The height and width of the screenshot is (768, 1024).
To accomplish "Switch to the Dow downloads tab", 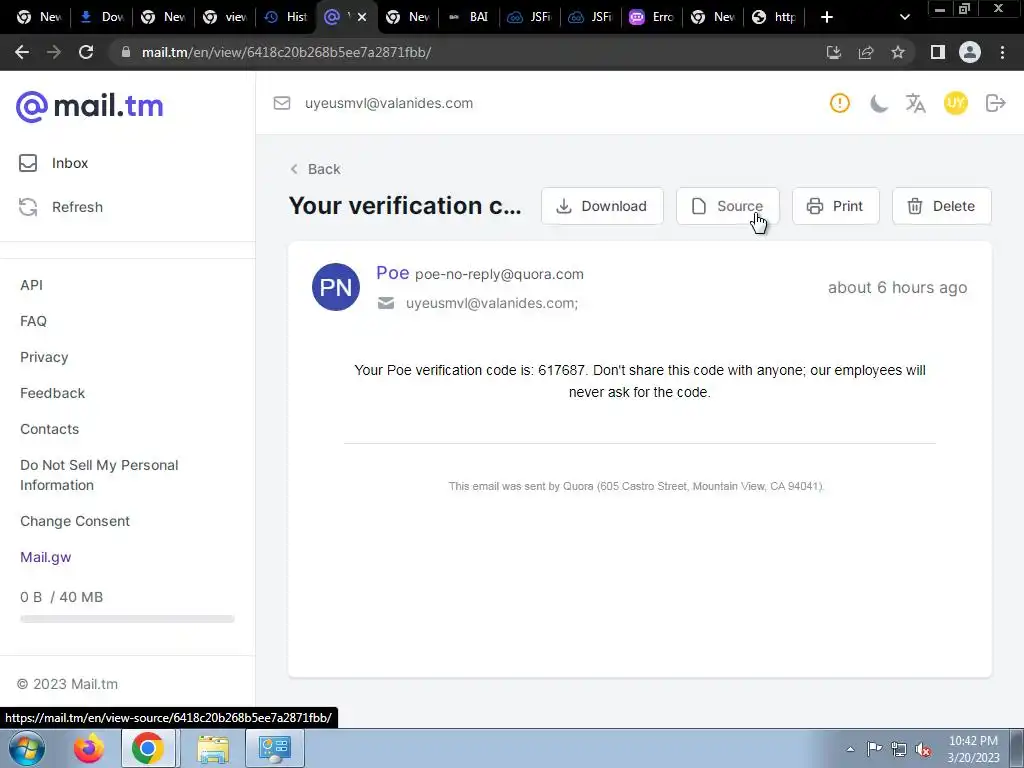I will point(103,17).
